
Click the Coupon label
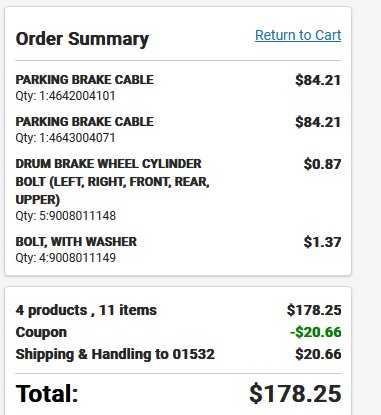(x=41, y=333)
